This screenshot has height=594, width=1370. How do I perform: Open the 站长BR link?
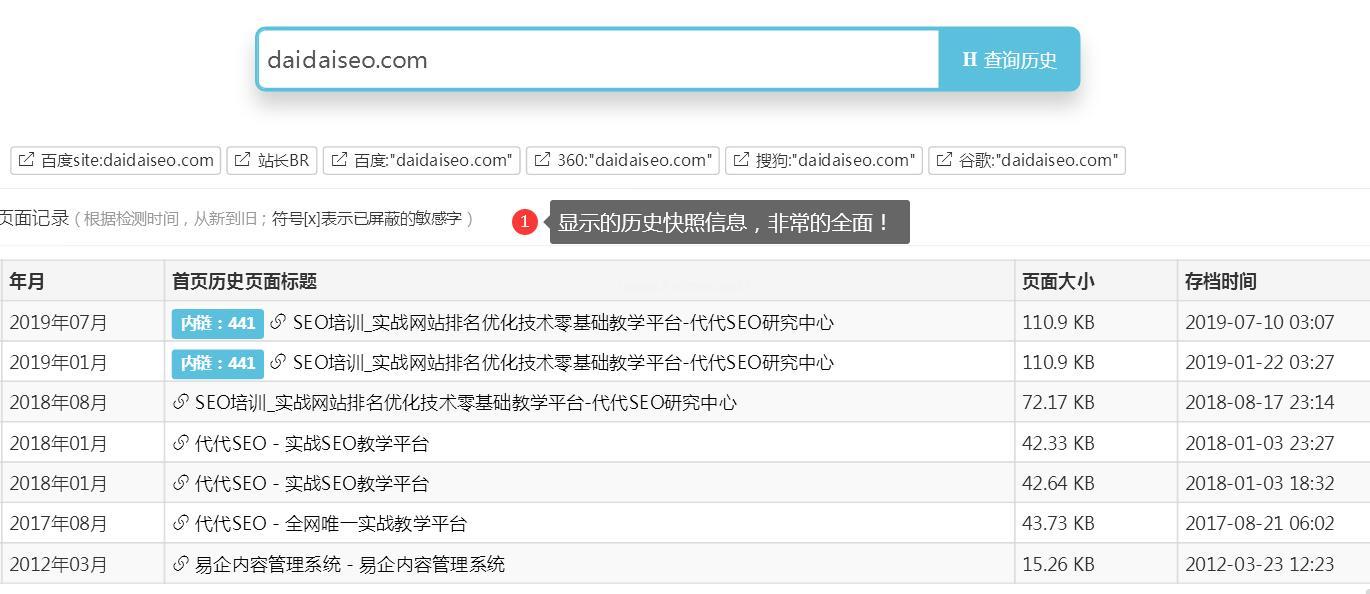pos(272,160)
